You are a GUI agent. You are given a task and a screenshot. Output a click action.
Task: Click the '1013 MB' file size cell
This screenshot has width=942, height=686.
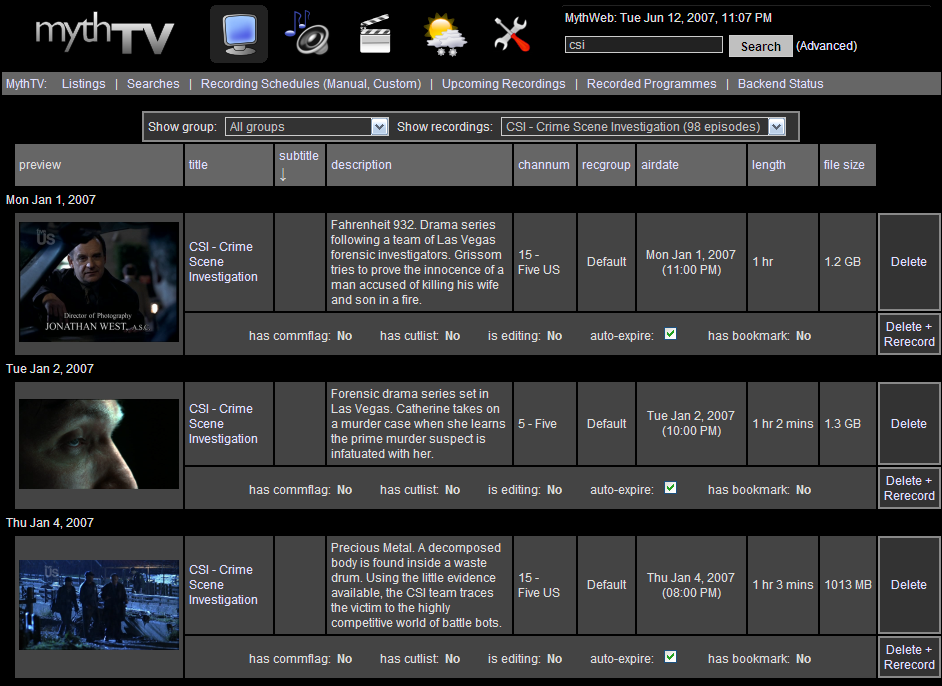point(848,584)
